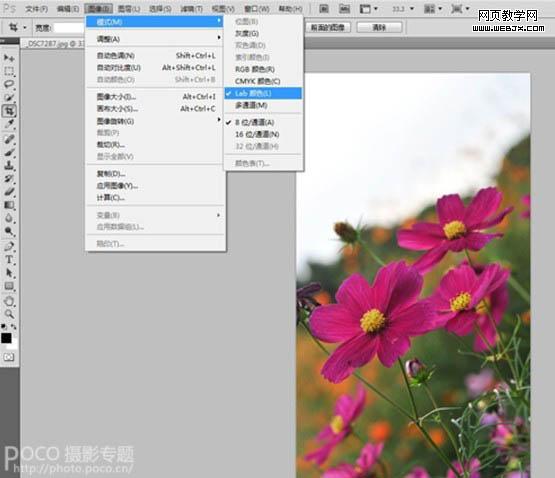The image size is (555, 478).
Task: Open the 选择(S) menu
Action: tap(160, 9)
